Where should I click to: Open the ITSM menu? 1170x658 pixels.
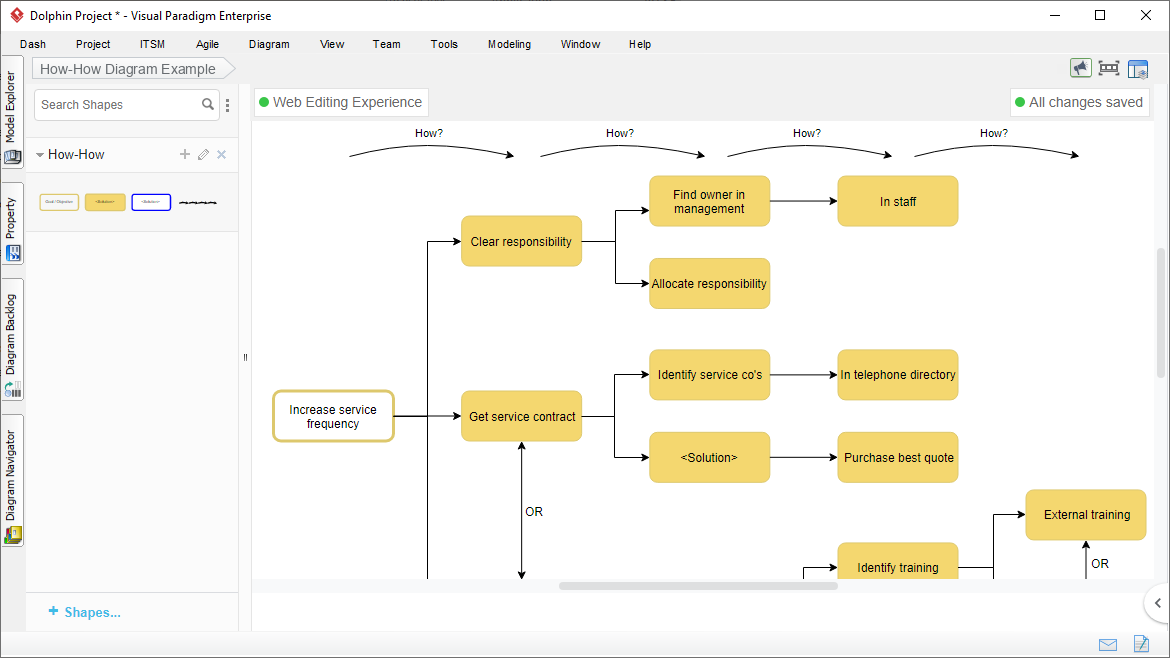coord(152,44)
